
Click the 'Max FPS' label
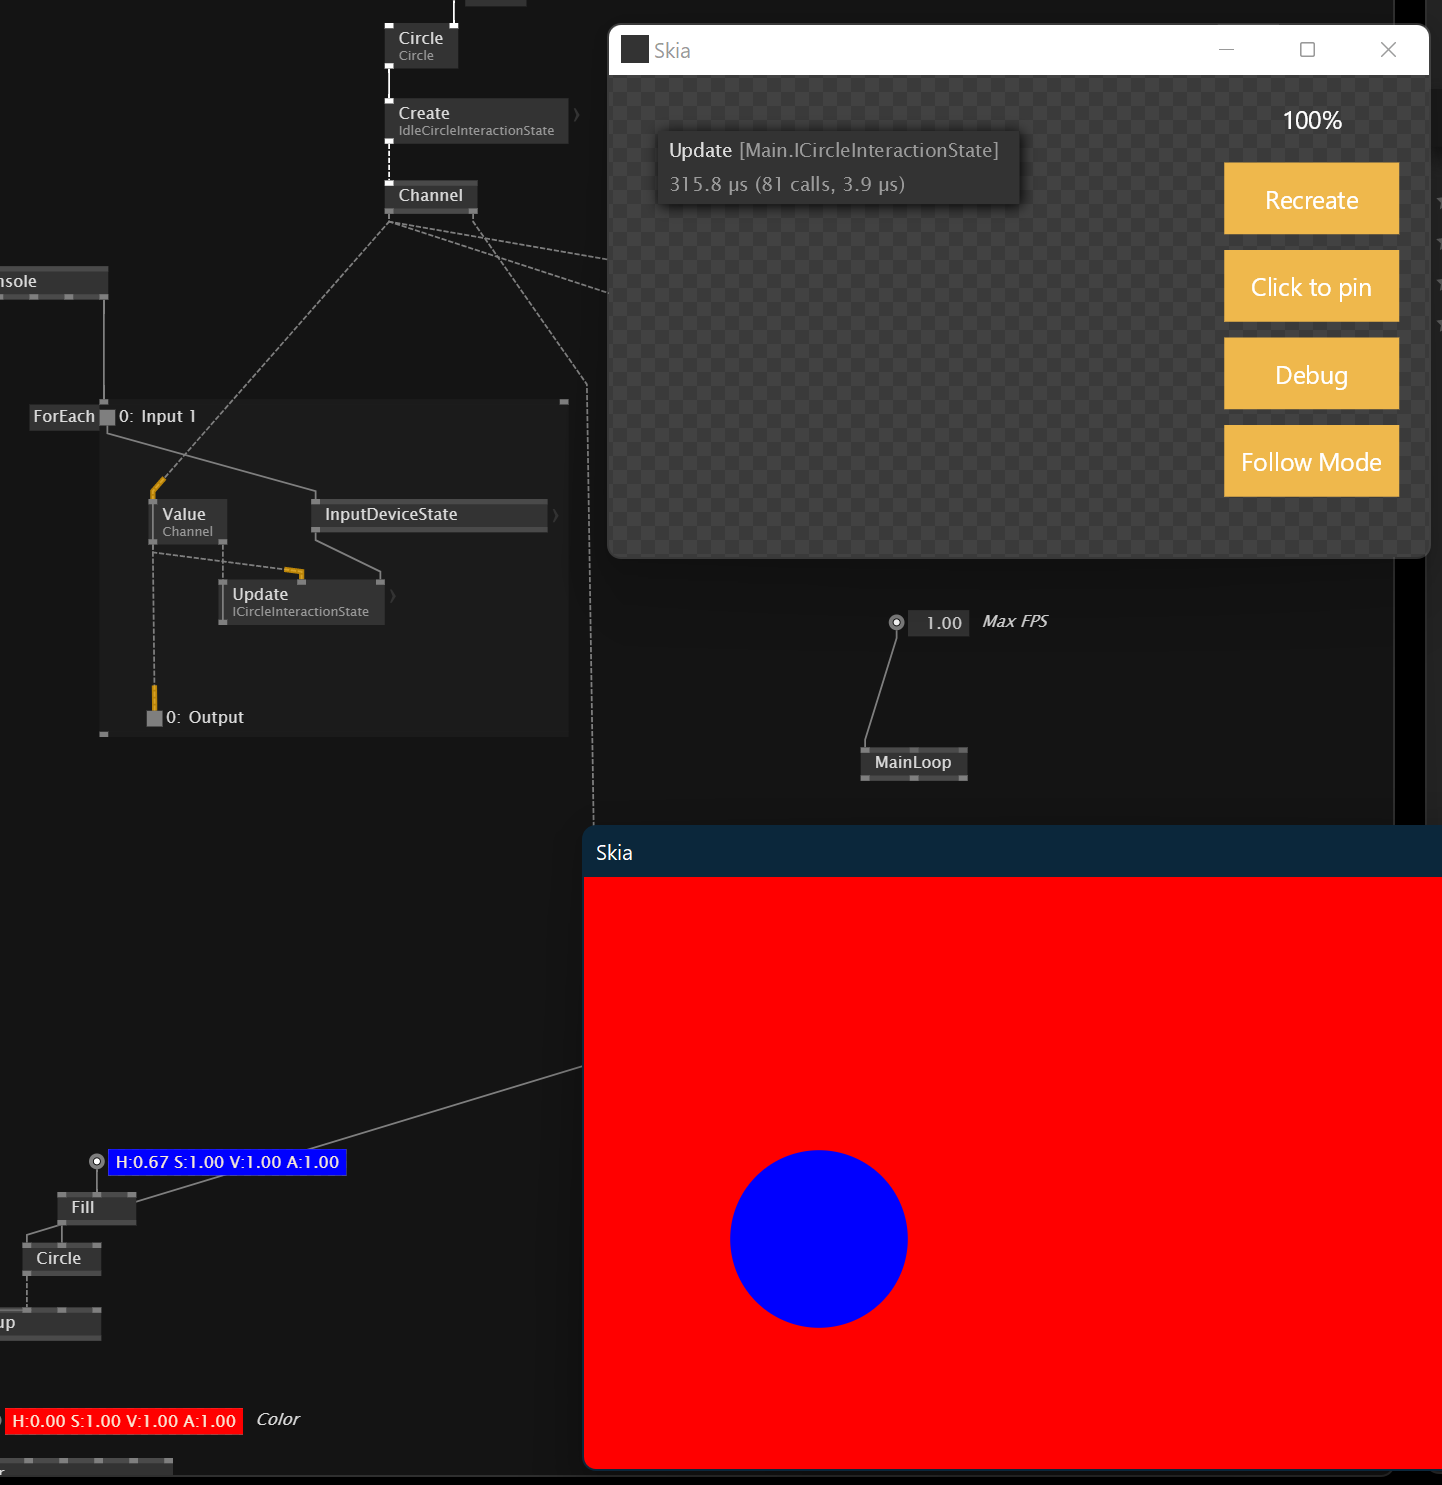click(x=1015, y=622)
